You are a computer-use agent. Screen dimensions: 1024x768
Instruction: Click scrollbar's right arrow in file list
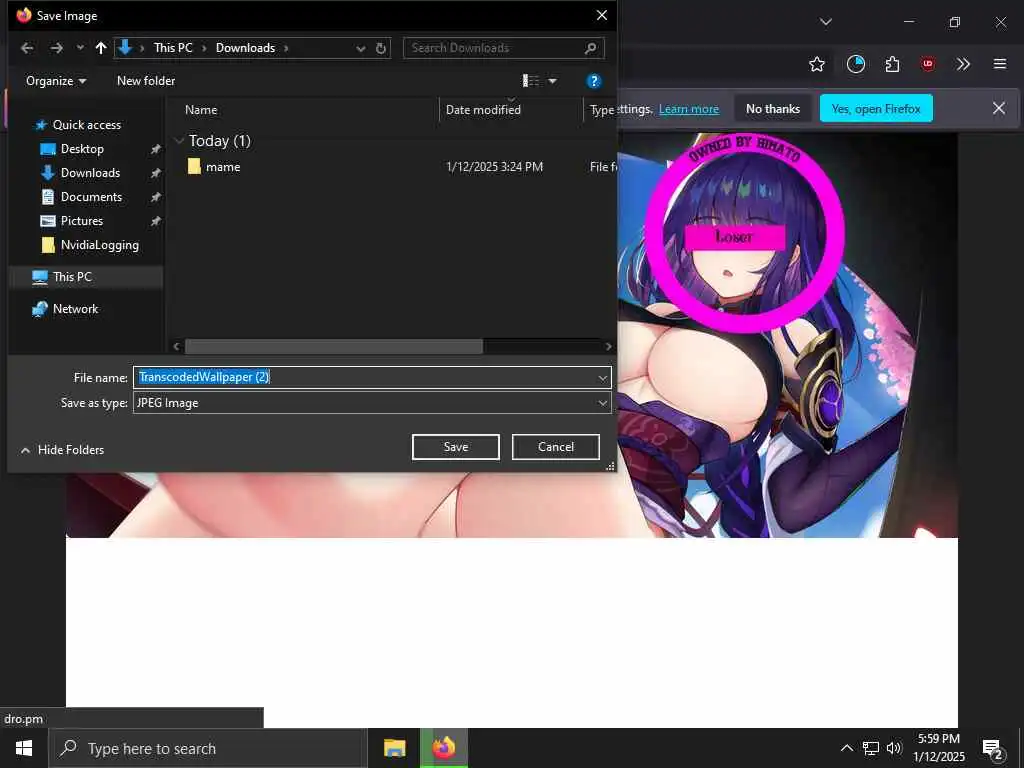pos(608,346)
